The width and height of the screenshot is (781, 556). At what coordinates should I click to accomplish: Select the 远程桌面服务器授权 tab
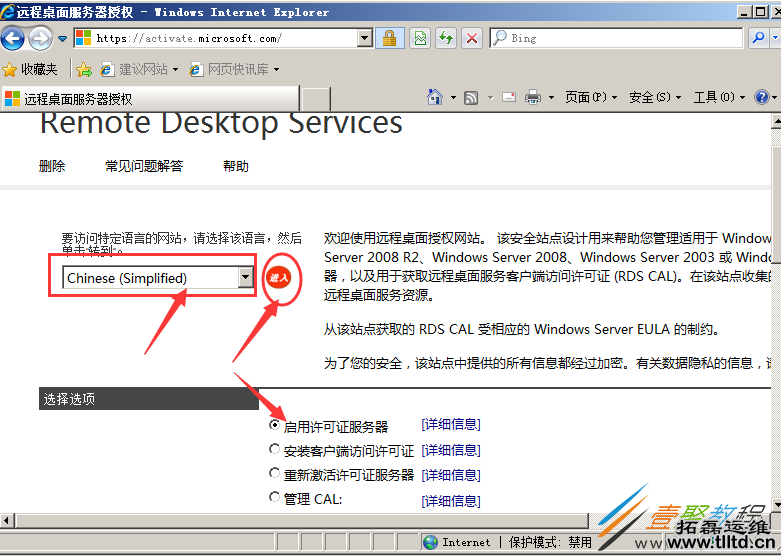150,99
